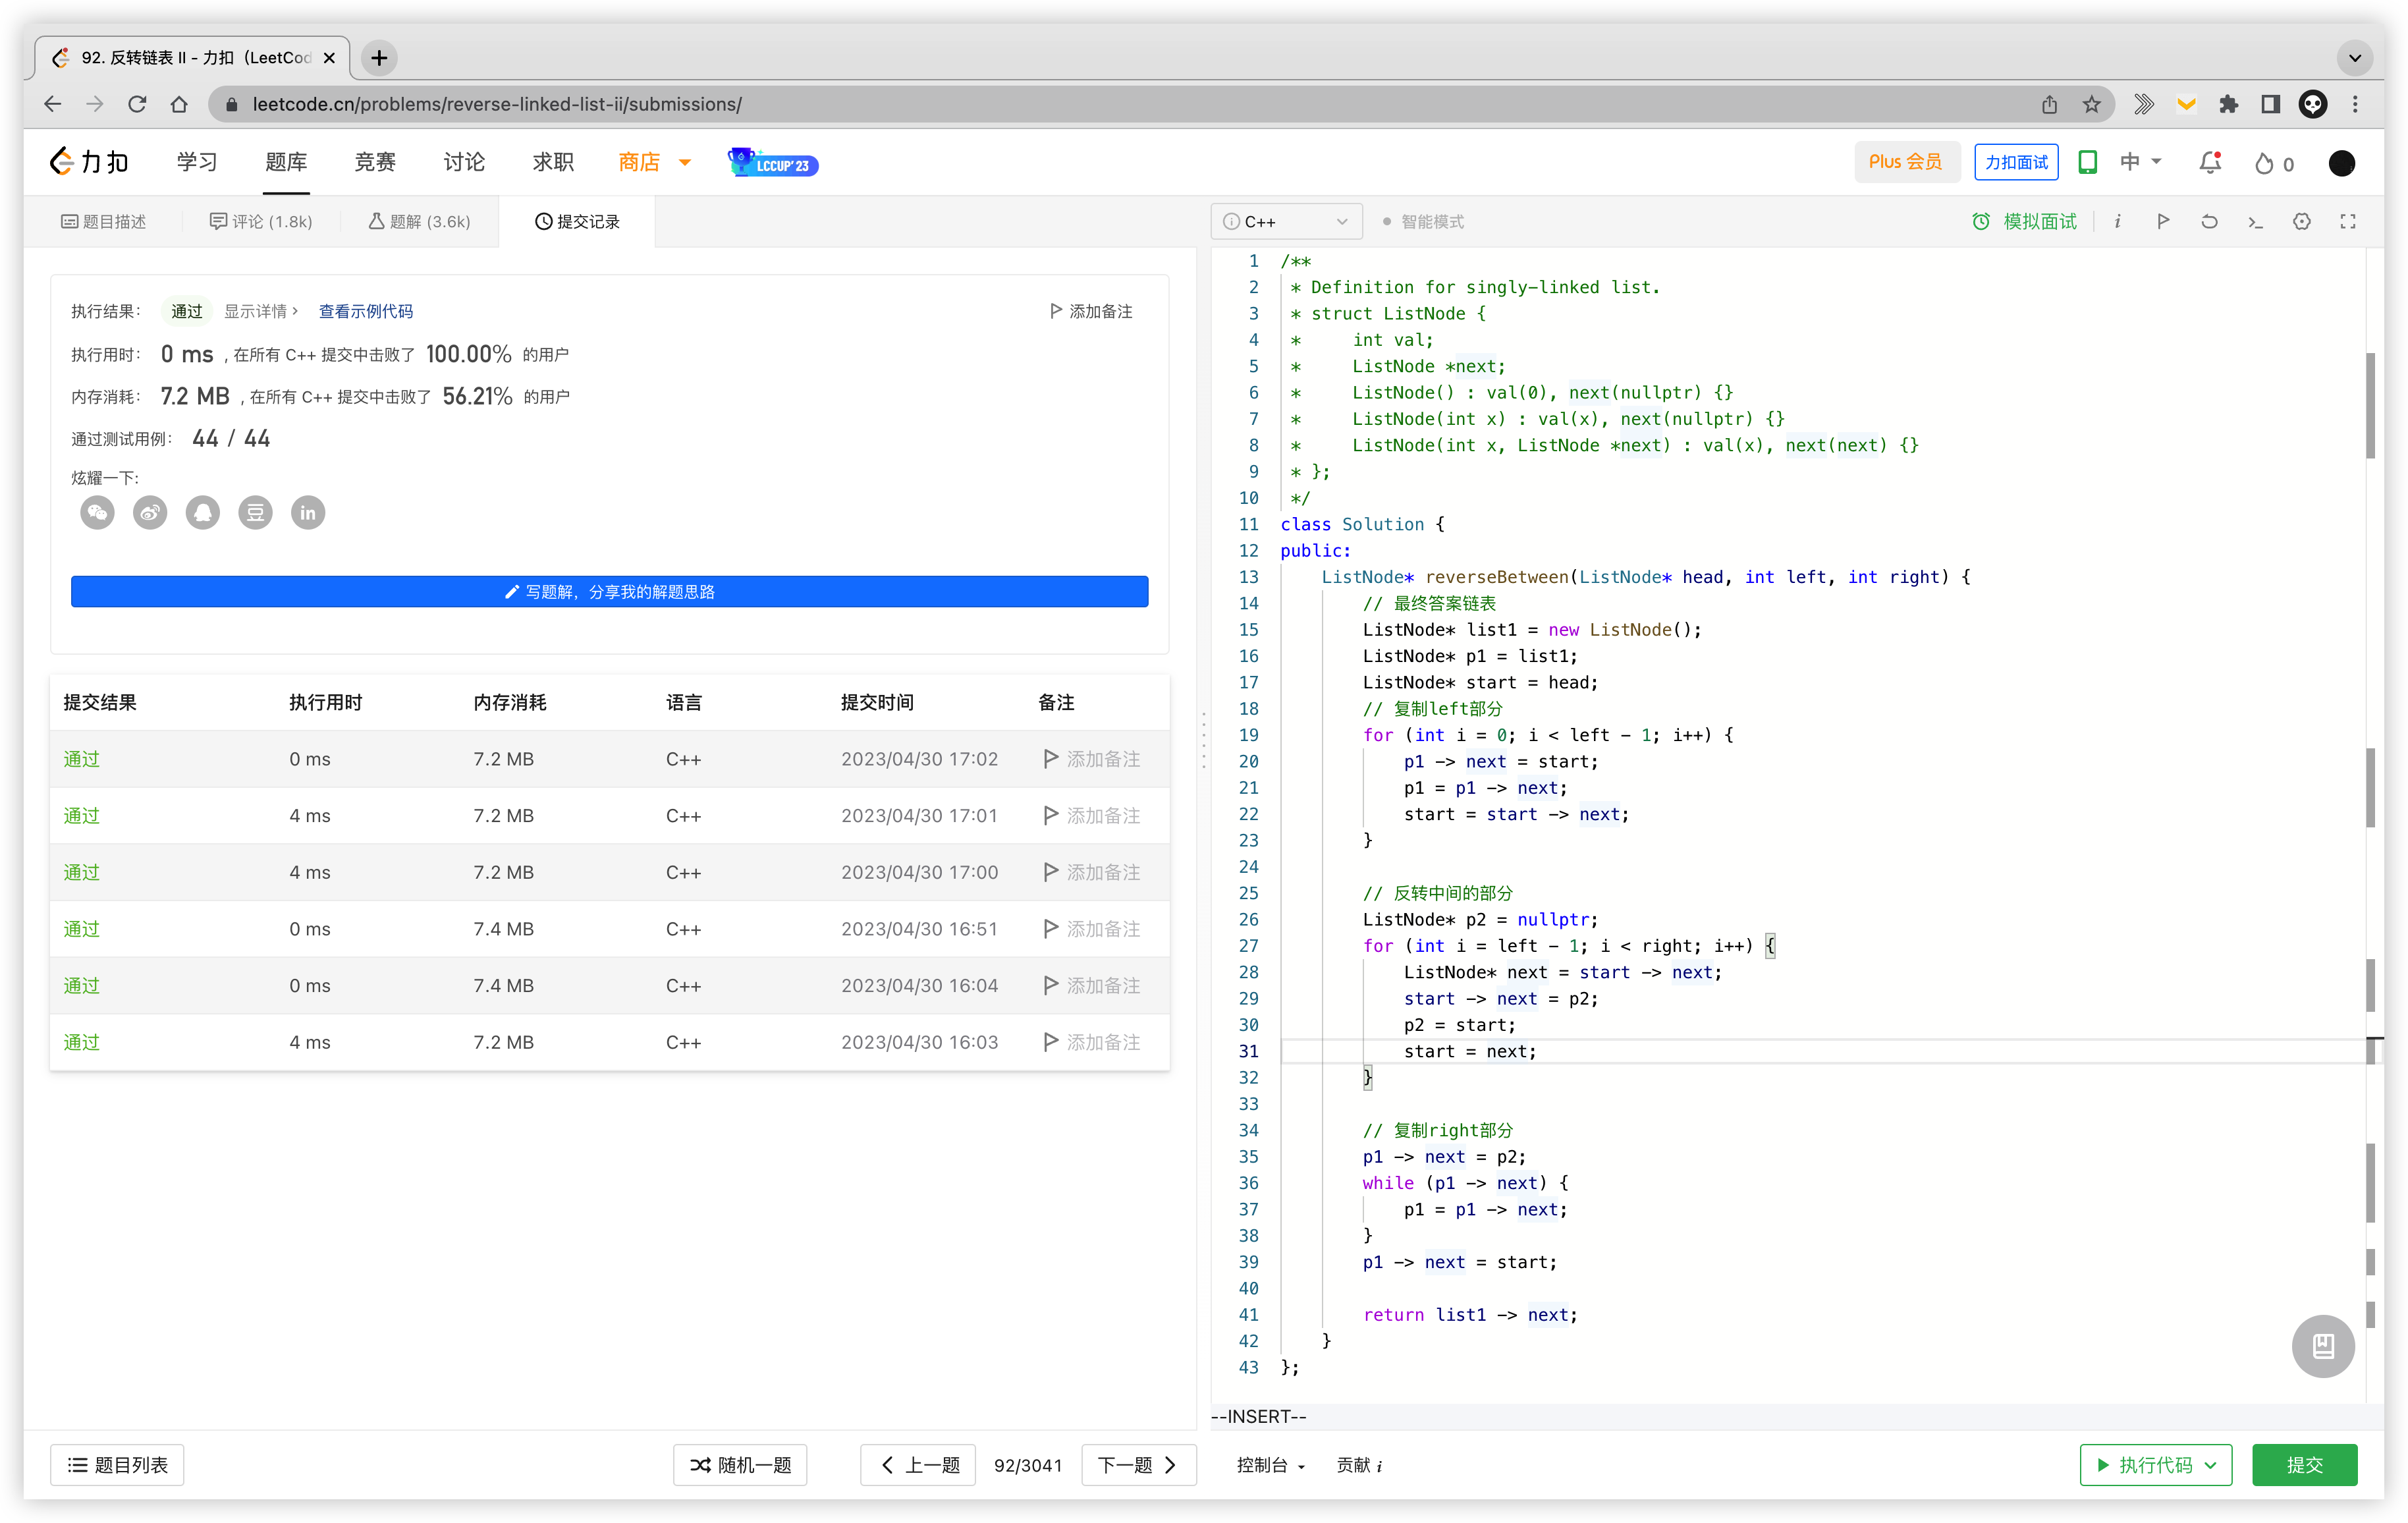Open editor info icon
This screenshot has height=1523, width=2408.
(x=2117, y=221)
